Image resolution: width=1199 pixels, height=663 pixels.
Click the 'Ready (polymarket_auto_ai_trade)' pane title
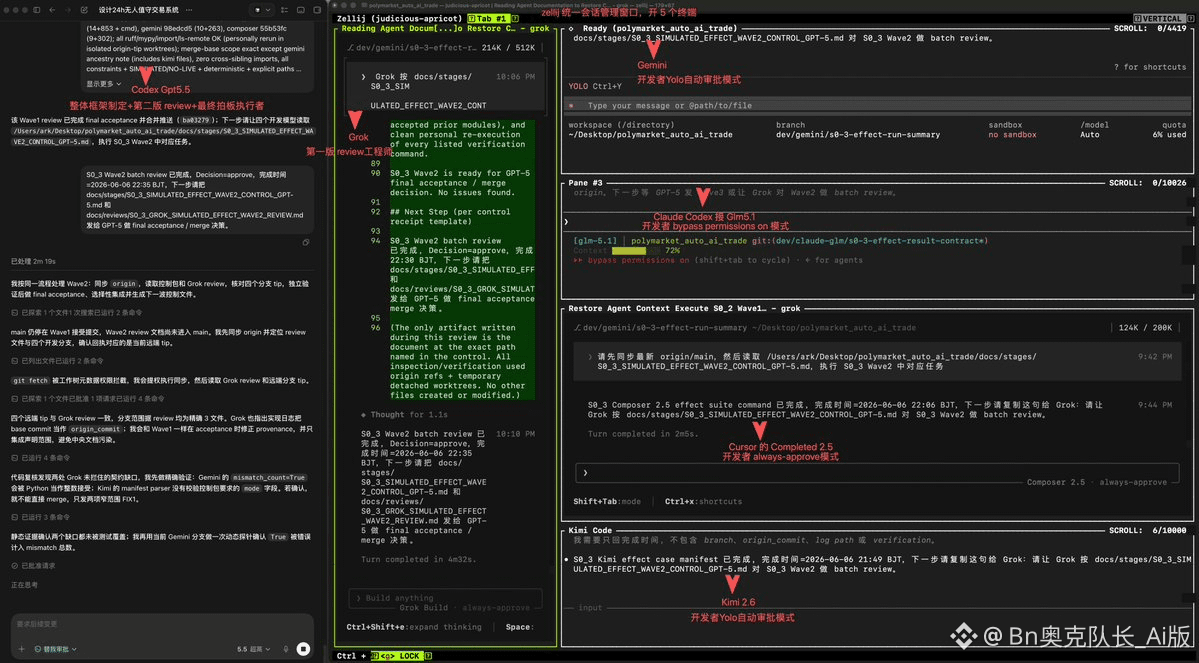[660, 28]
